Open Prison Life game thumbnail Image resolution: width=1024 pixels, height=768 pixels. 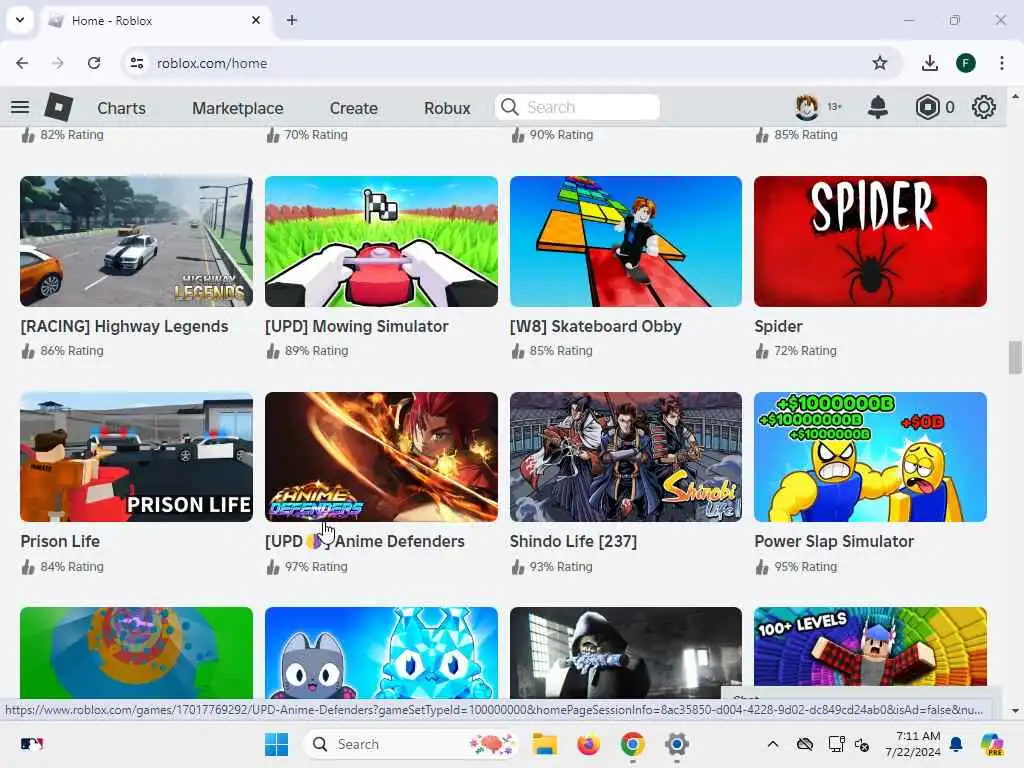pyautogui.click(x=136, y=456)
